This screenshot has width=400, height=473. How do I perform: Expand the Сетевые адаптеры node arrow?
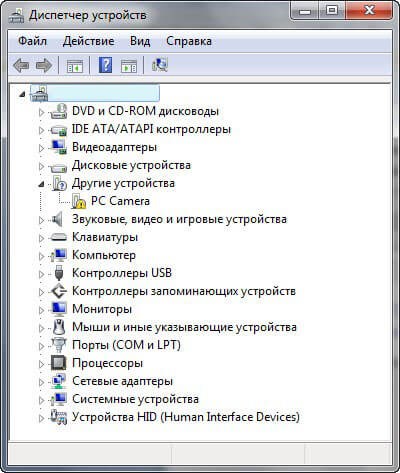41,382
